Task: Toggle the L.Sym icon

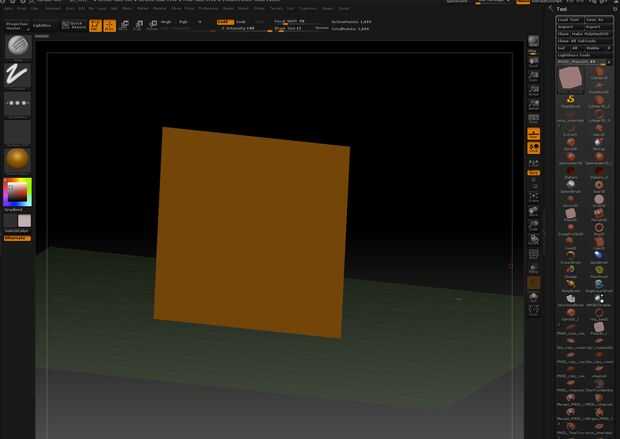Action: click(x=533, y=163)
